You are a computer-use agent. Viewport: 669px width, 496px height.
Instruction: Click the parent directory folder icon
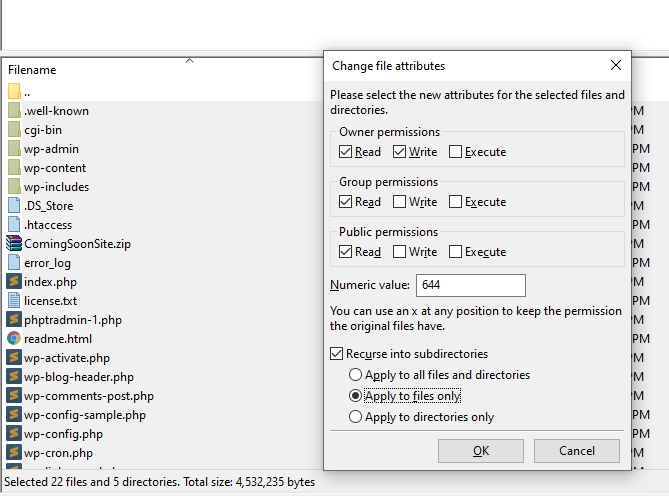[x=14, y=92]
